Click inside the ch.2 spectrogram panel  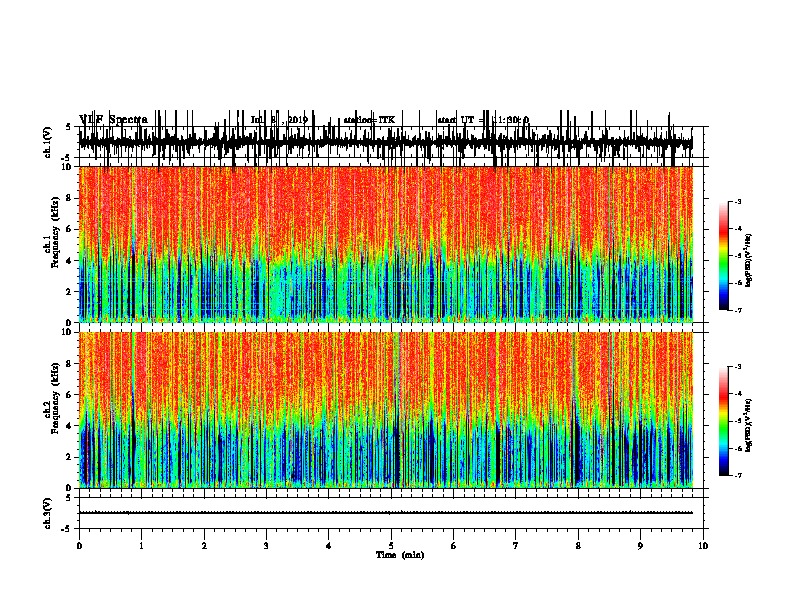pyautogui.click(x=385, y=410)
